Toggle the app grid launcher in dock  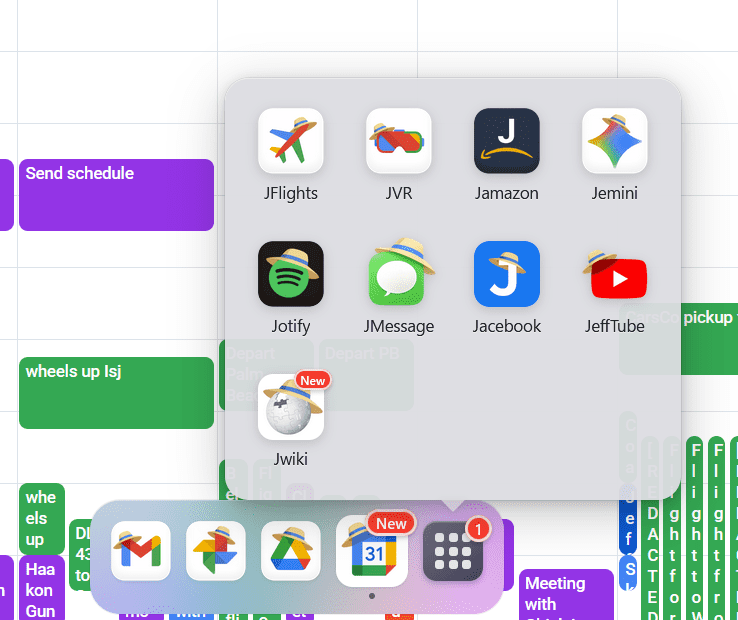453,551
